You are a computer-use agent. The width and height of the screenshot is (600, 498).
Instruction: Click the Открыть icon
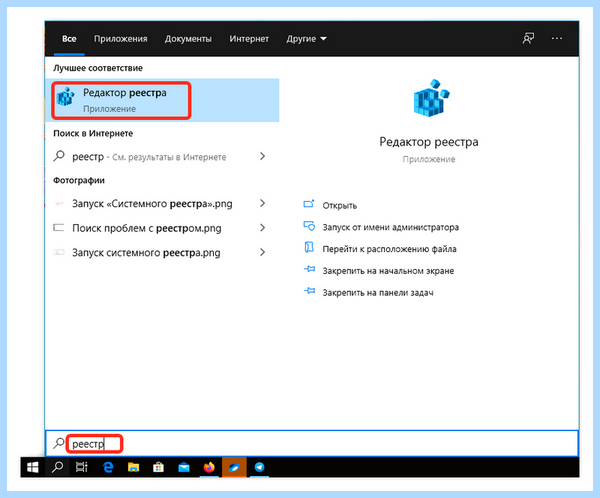pos(309,204)
